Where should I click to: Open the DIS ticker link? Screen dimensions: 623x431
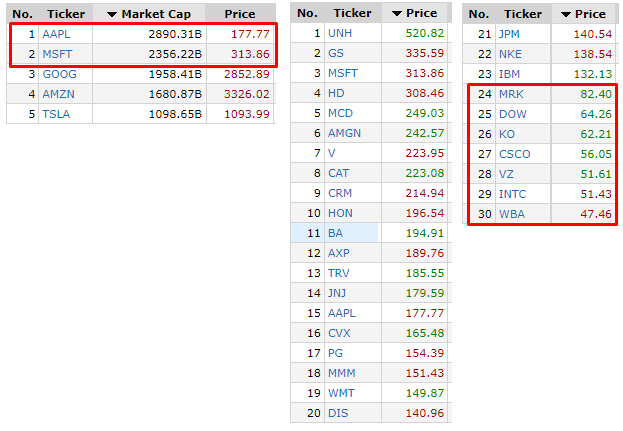point(338,413)
